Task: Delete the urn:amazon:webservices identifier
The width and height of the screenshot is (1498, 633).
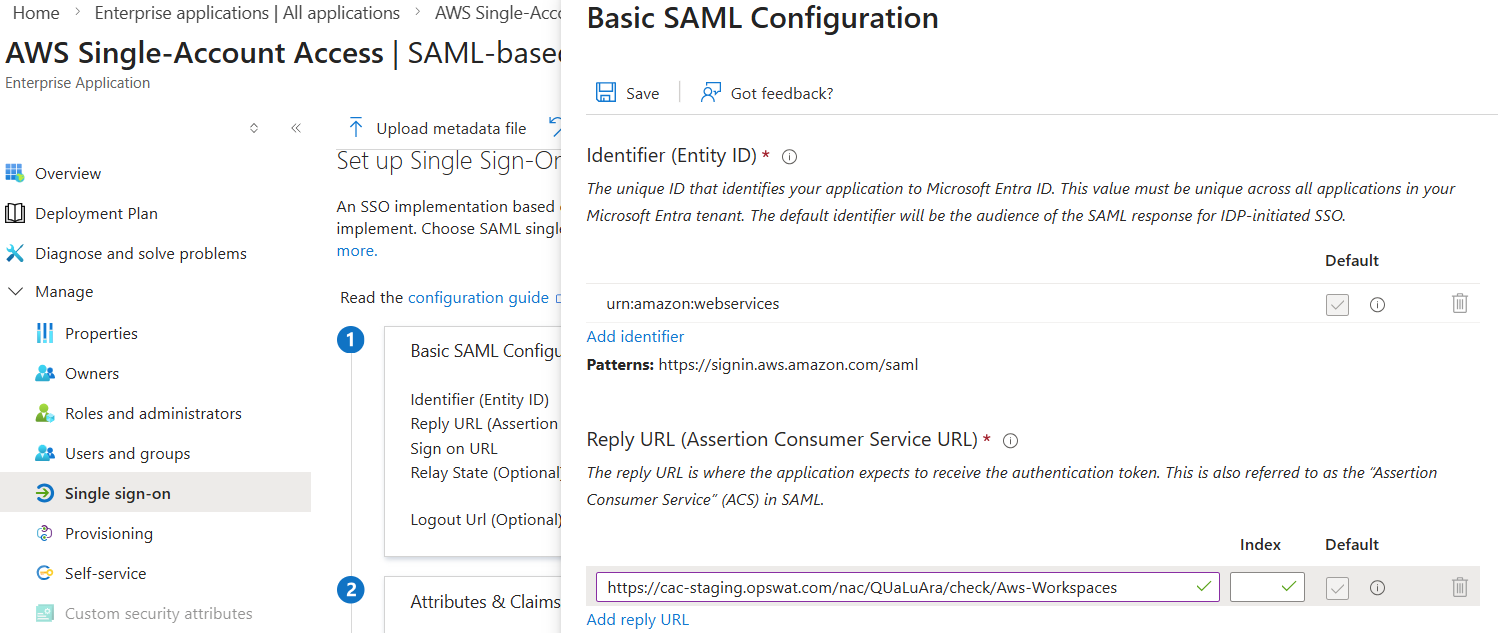Action: 1459,304
